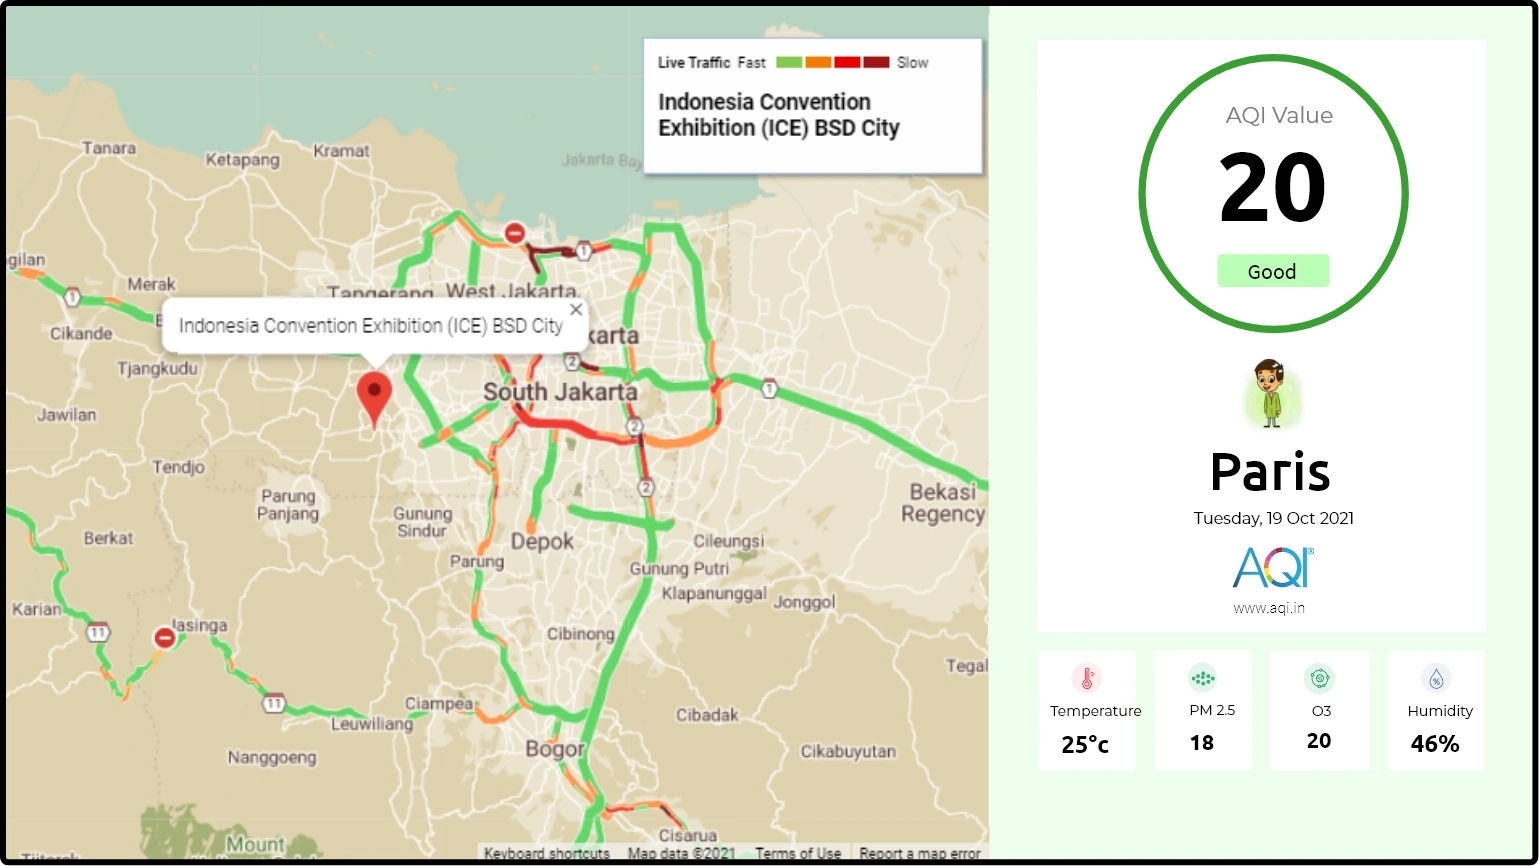Click the Cileungsi map label
The image size is (1539, 866).
[728, 541]
